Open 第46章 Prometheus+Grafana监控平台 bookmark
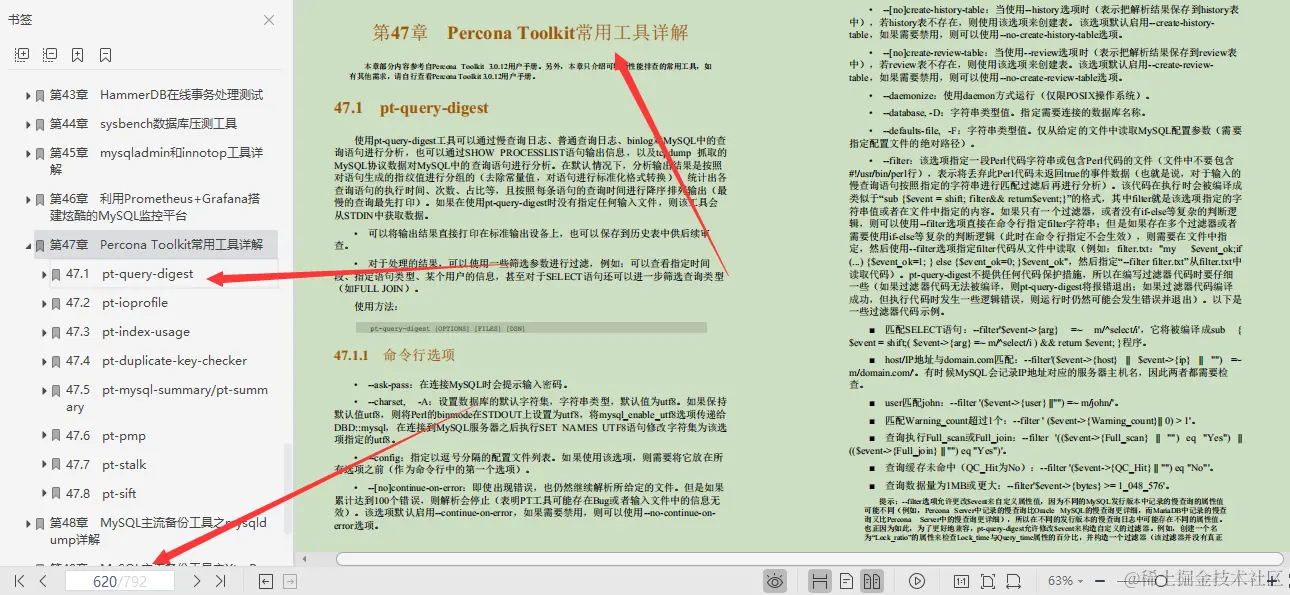This screenshot has height=595, width=1290. tap(154, 207)
